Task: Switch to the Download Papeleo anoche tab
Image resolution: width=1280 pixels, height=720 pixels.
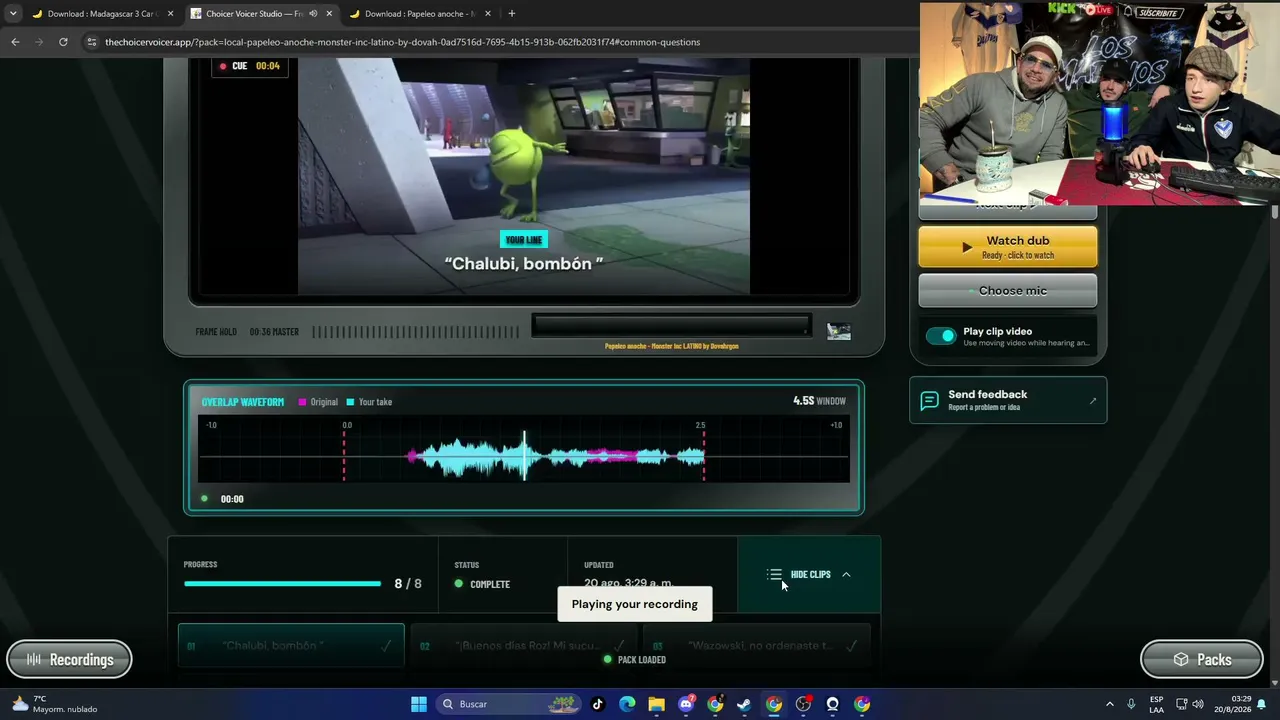Action: coord(420,14)
